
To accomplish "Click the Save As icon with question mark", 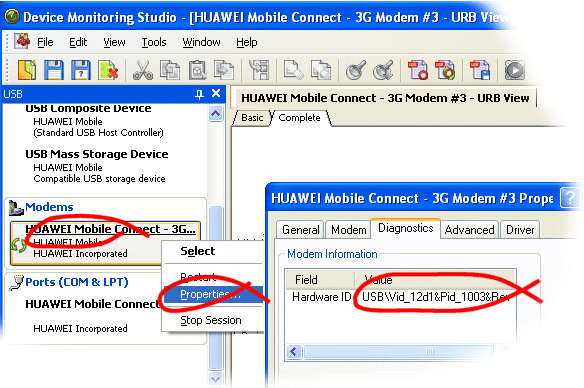I will pos(81,70).
